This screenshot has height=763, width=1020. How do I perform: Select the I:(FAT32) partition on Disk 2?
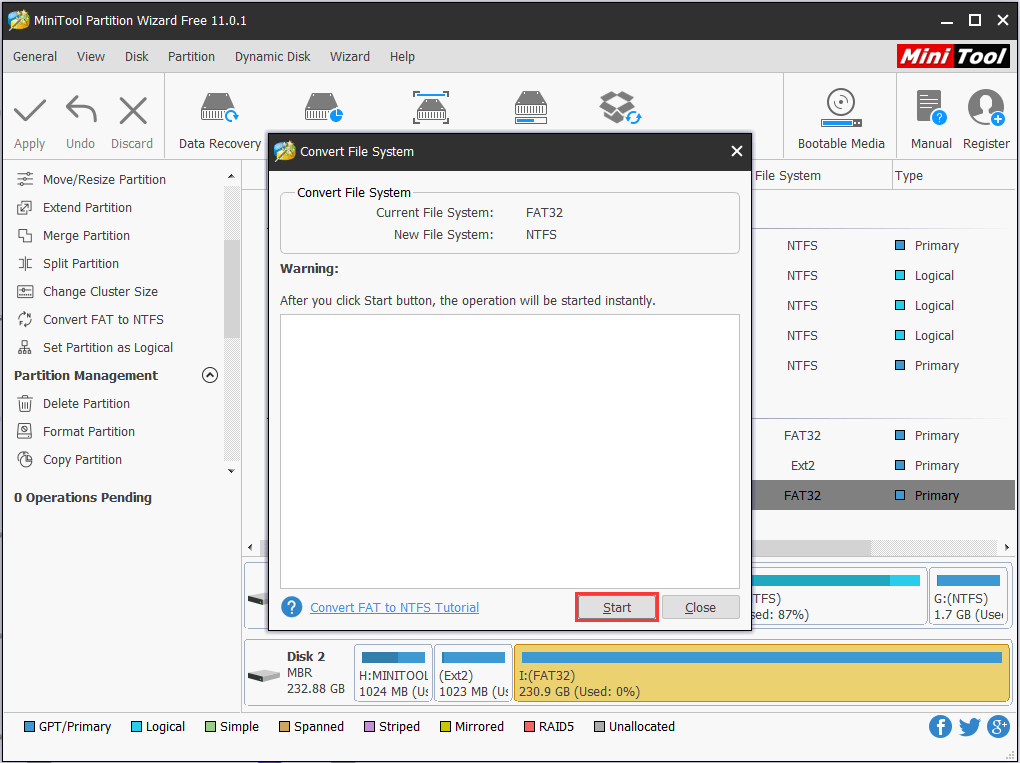pyautogui.click(x=760, y=672)
